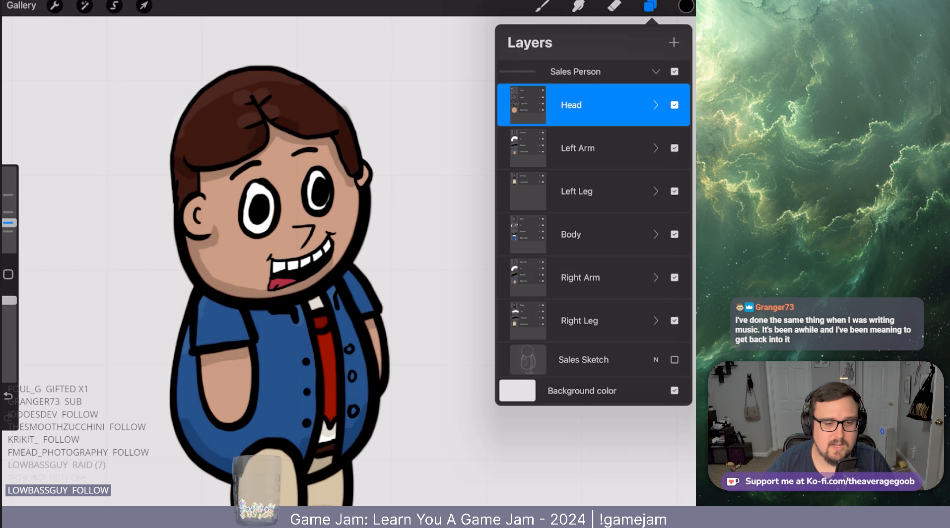Close the Layers panel via layers icon
950x528 pixels.
[x=650, y=6]
